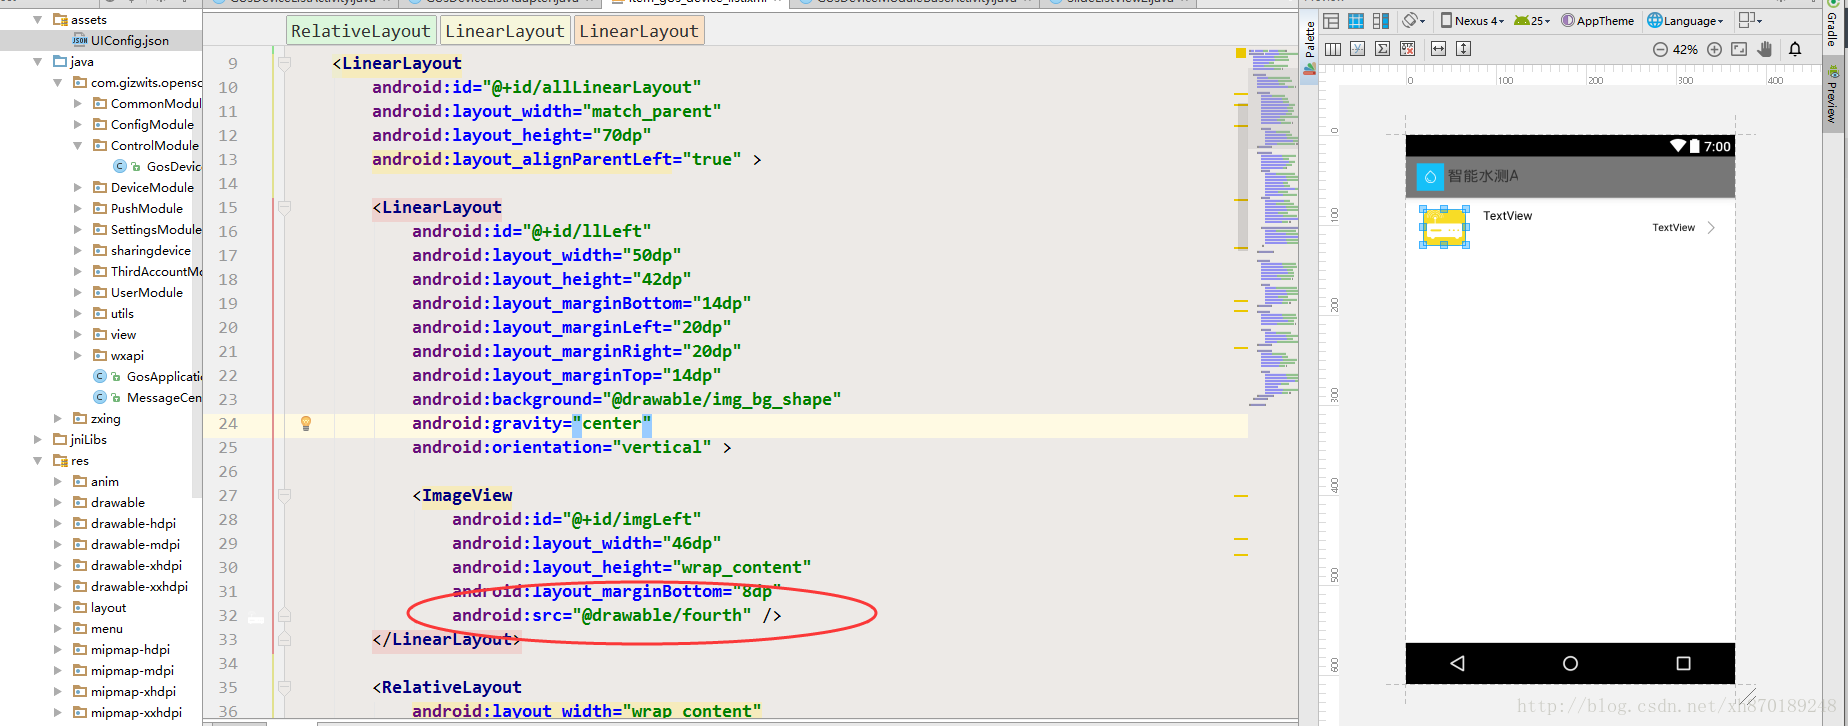Select the first LinearLayout breadcrumb tab
Screen dimensions: 1848x726
click(505, 31)
